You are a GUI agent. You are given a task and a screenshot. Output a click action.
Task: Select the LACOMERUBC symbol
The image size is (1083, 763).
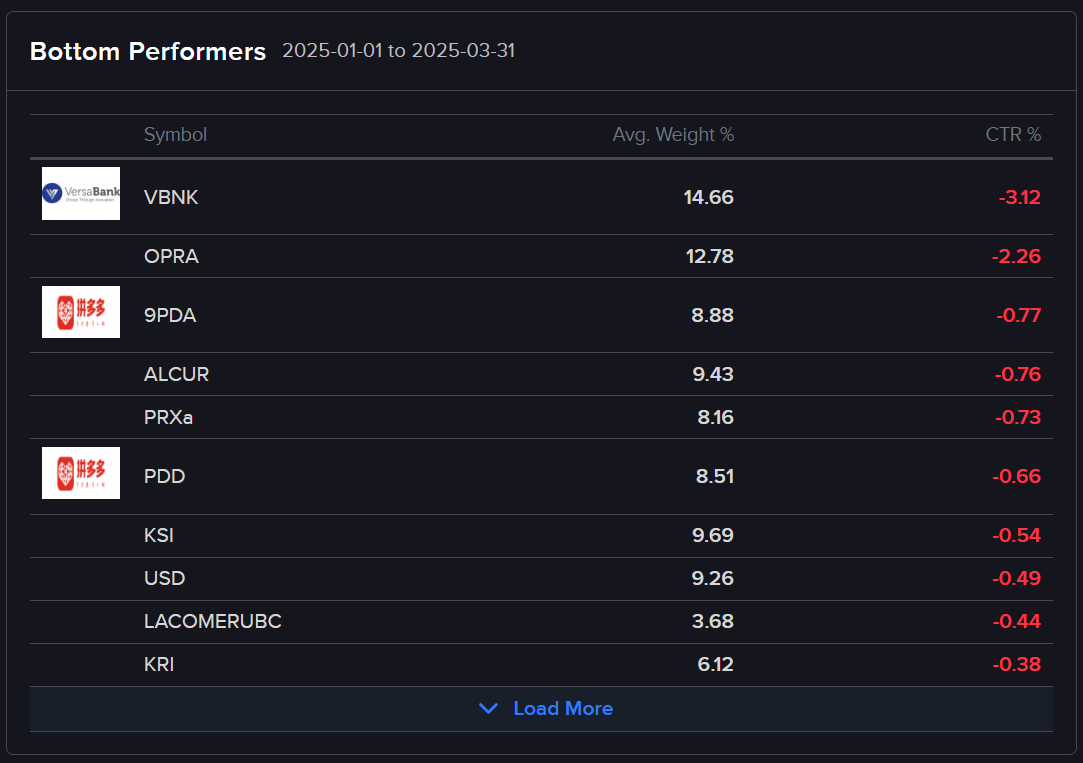coord(213,621)
